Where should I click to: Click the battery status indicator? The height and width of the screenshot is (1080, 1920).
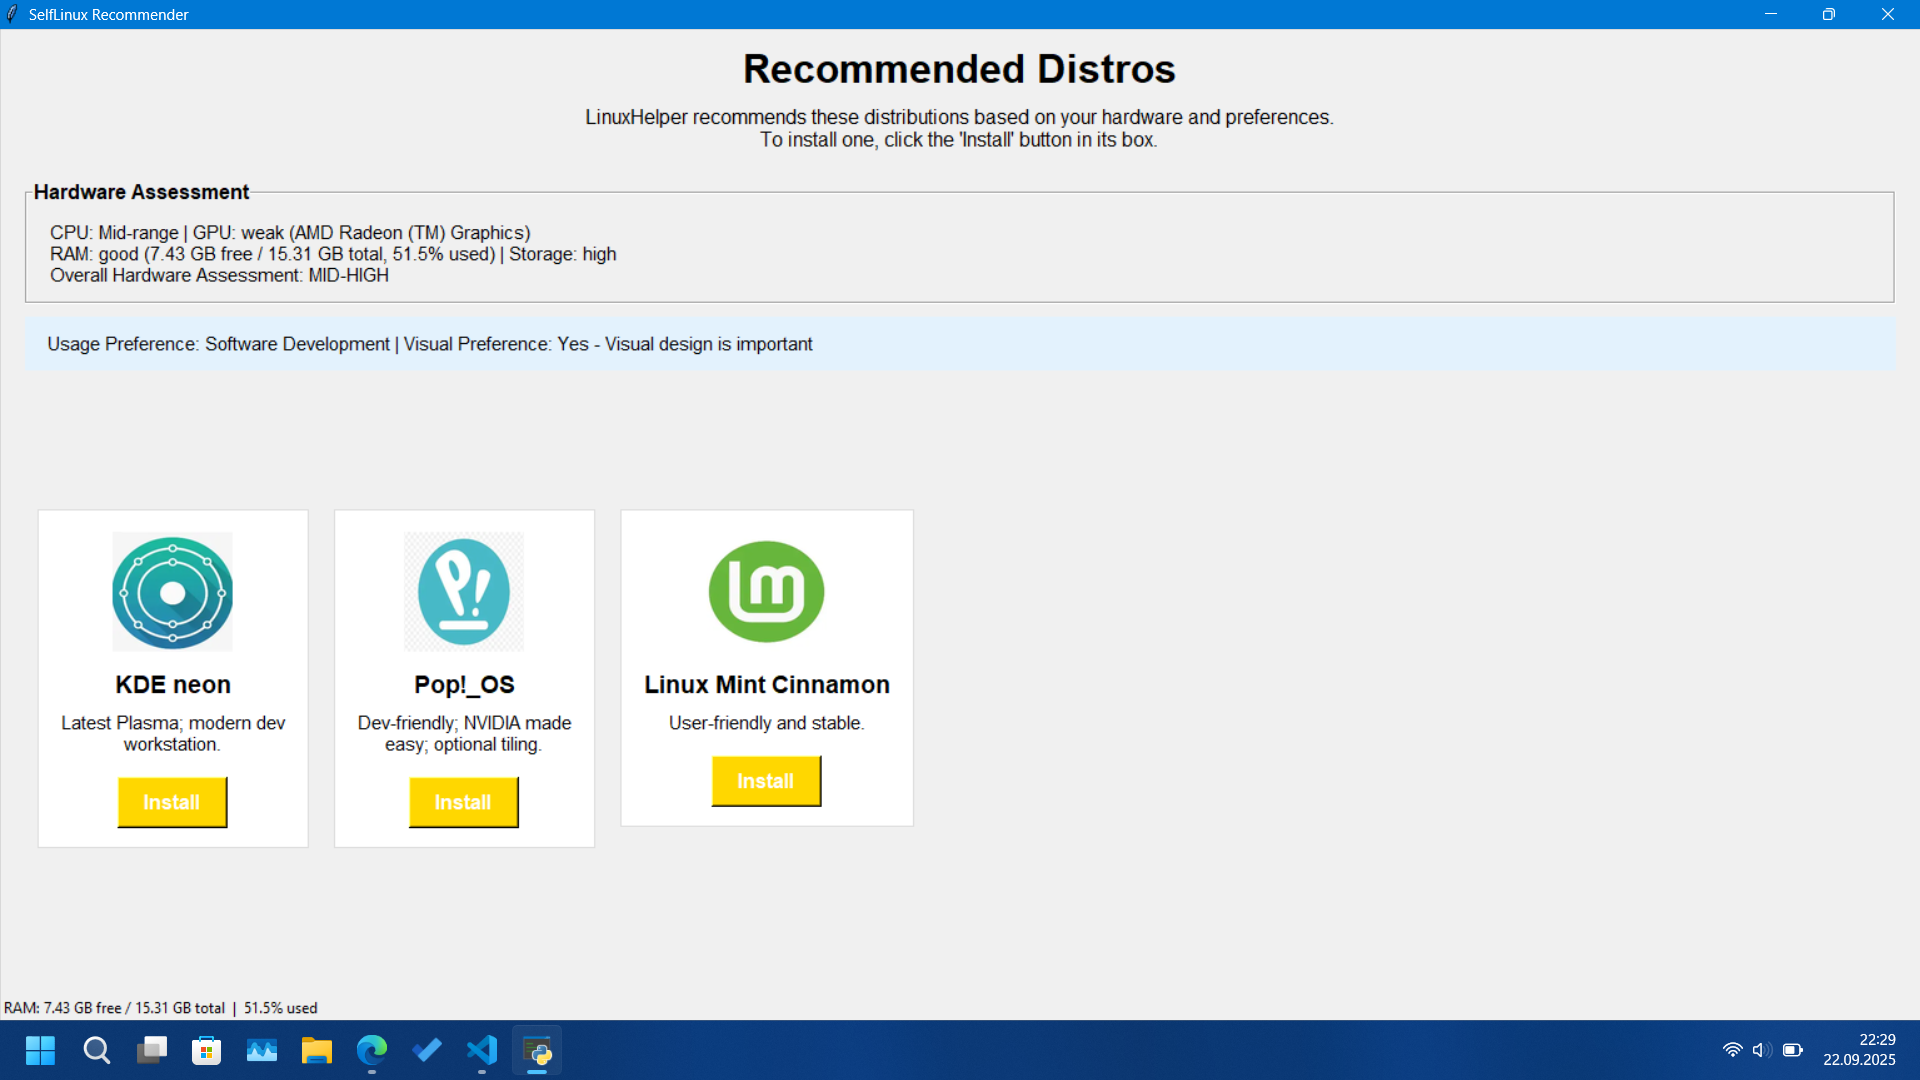click(x=1790, y=1050)
